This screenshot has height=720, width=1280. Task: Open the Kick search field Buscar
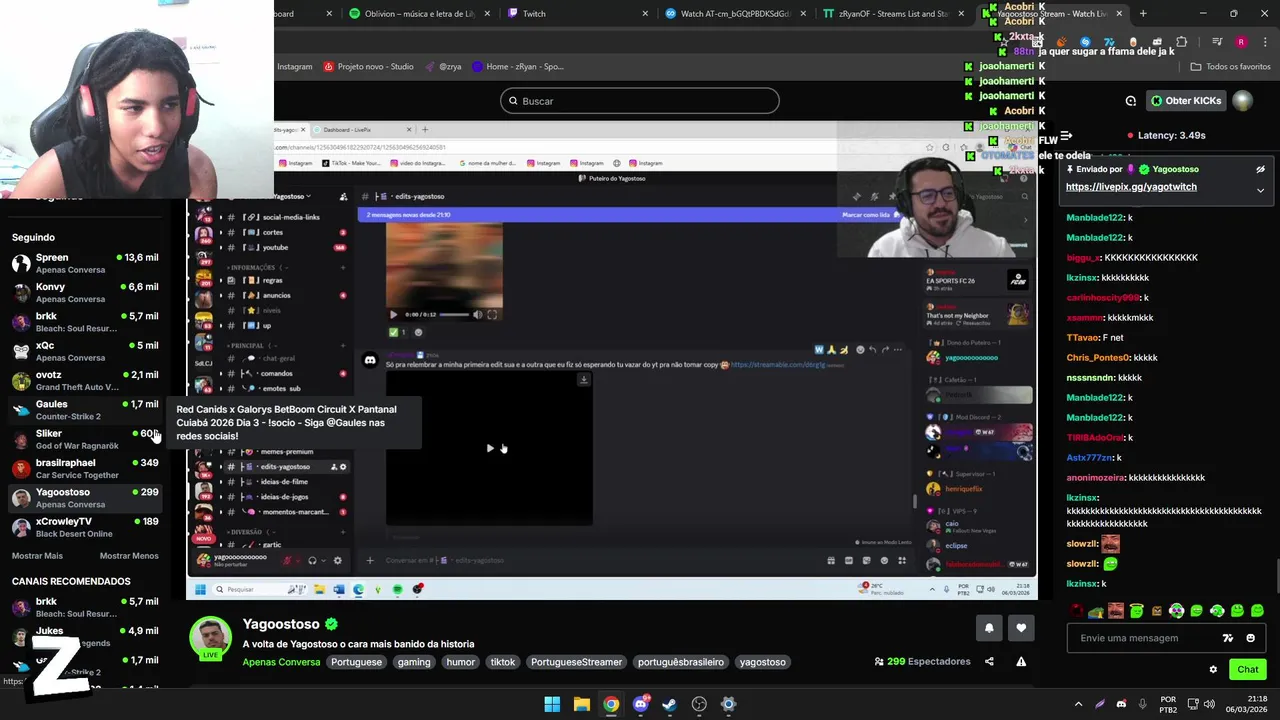pyautogui.click(x=640, y=101)
